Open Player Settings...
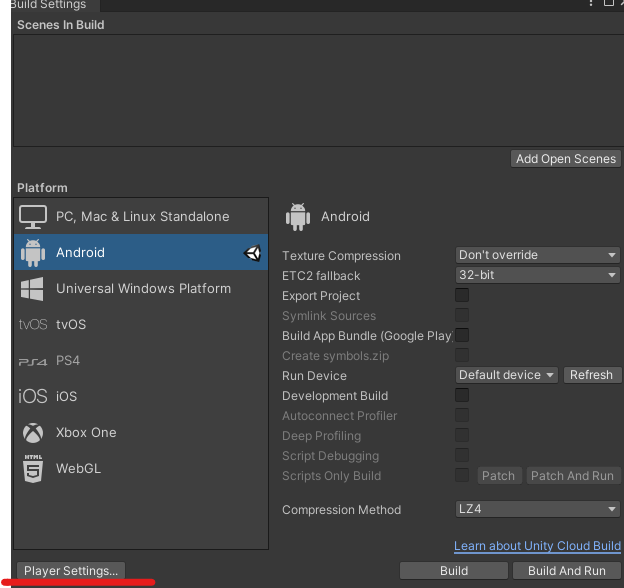624x588 pixels. 71,570
